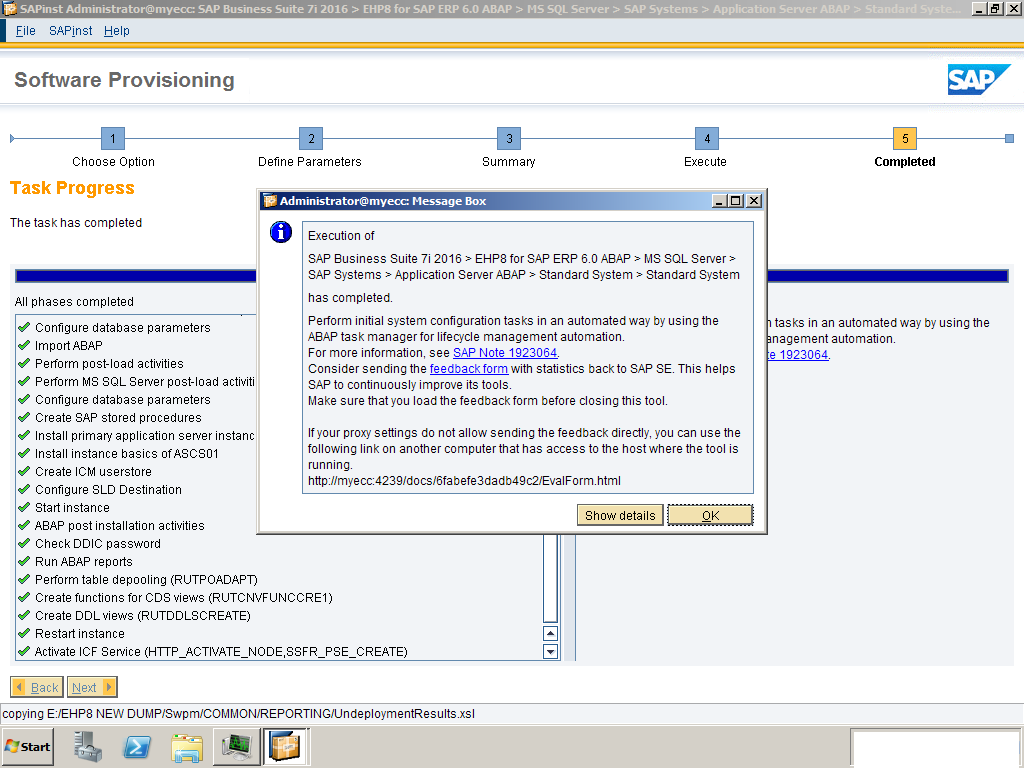This screenshot has height=768, width=1024.
Task: Click the checkmark beside Restart instance
Action: click(x=22, y=633)
